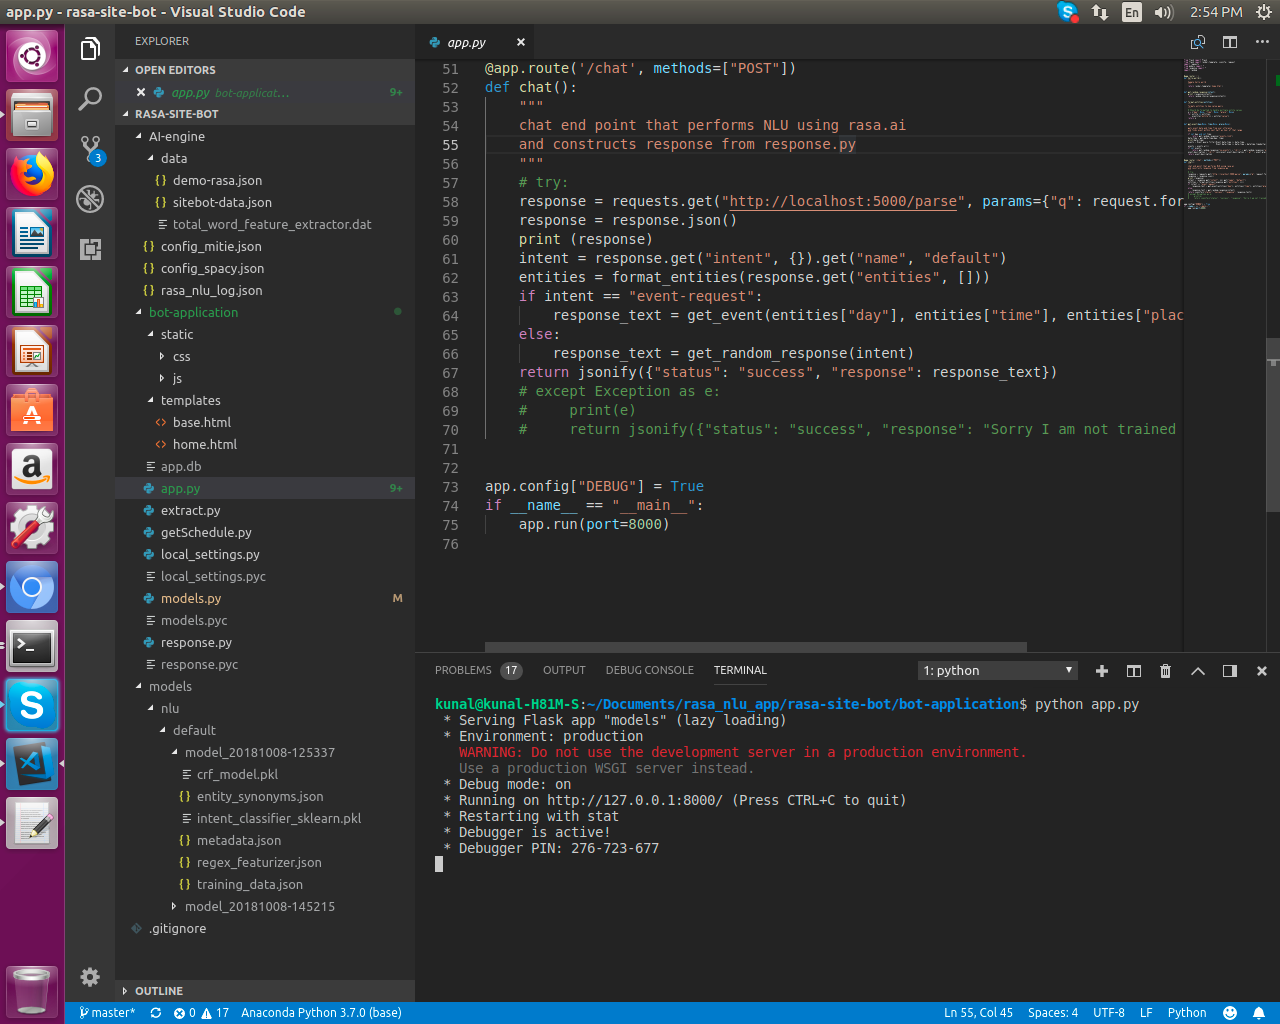Viewport: 1280px width, 1024px height.
Task: Move the panel to the right side
Action: (x=1230, y=671)
